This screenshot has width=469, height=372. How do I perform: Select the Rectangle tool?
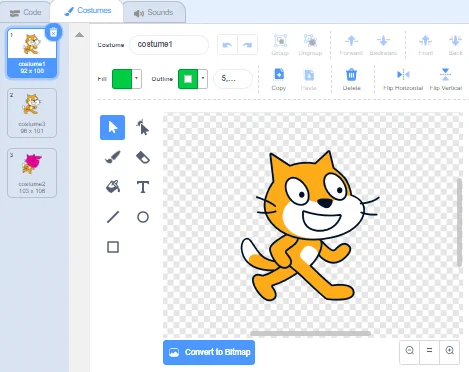click(112, 247)
